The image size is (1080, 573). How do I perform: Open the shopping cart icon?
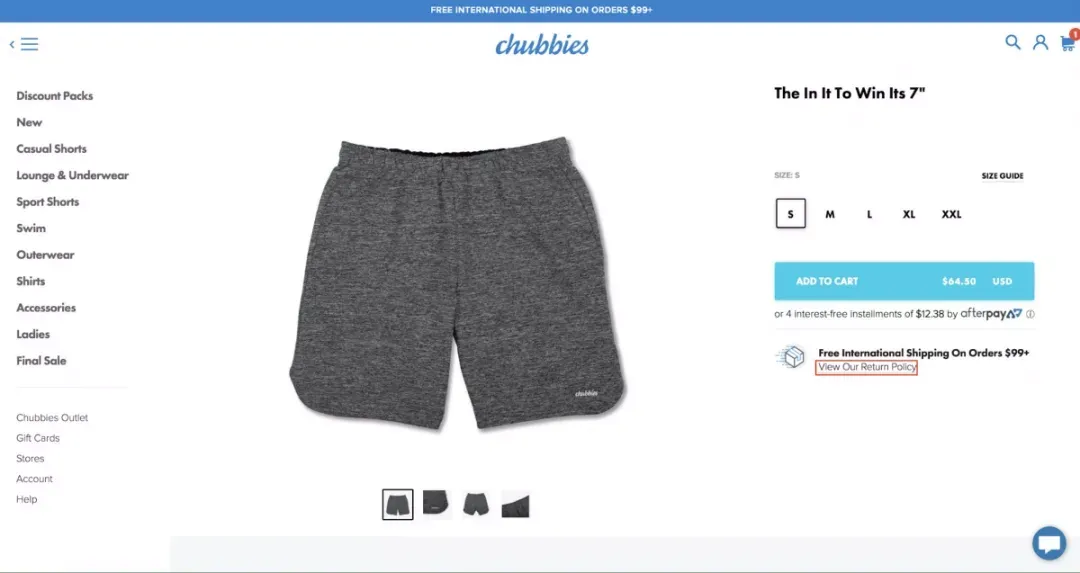point(1068,43)
